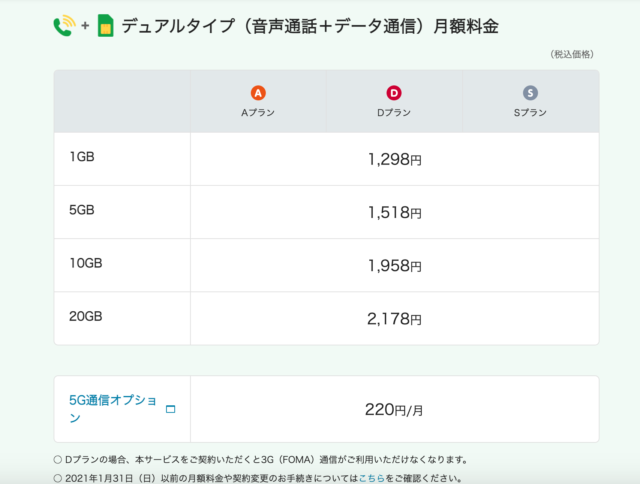Click the 5GB row label
Image resolution: width=640 pixels, height=484 pixels.
pyautogui.click(x=82, y=210)
